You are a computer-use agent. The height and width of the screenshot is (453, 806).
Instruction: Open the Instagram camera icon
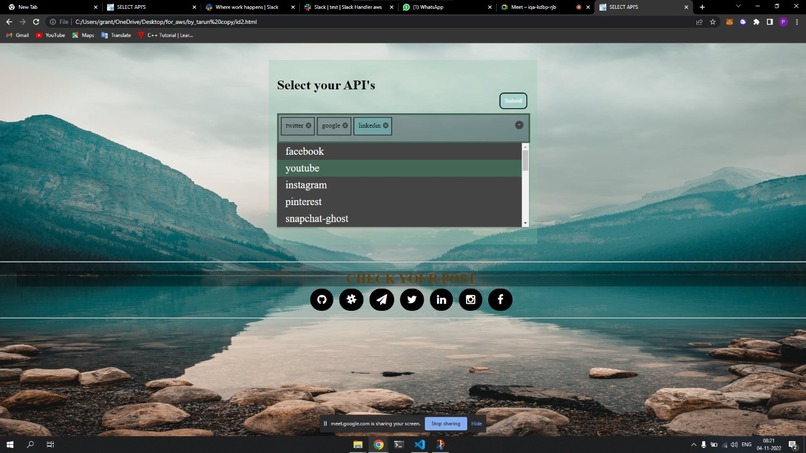[470, 300]
